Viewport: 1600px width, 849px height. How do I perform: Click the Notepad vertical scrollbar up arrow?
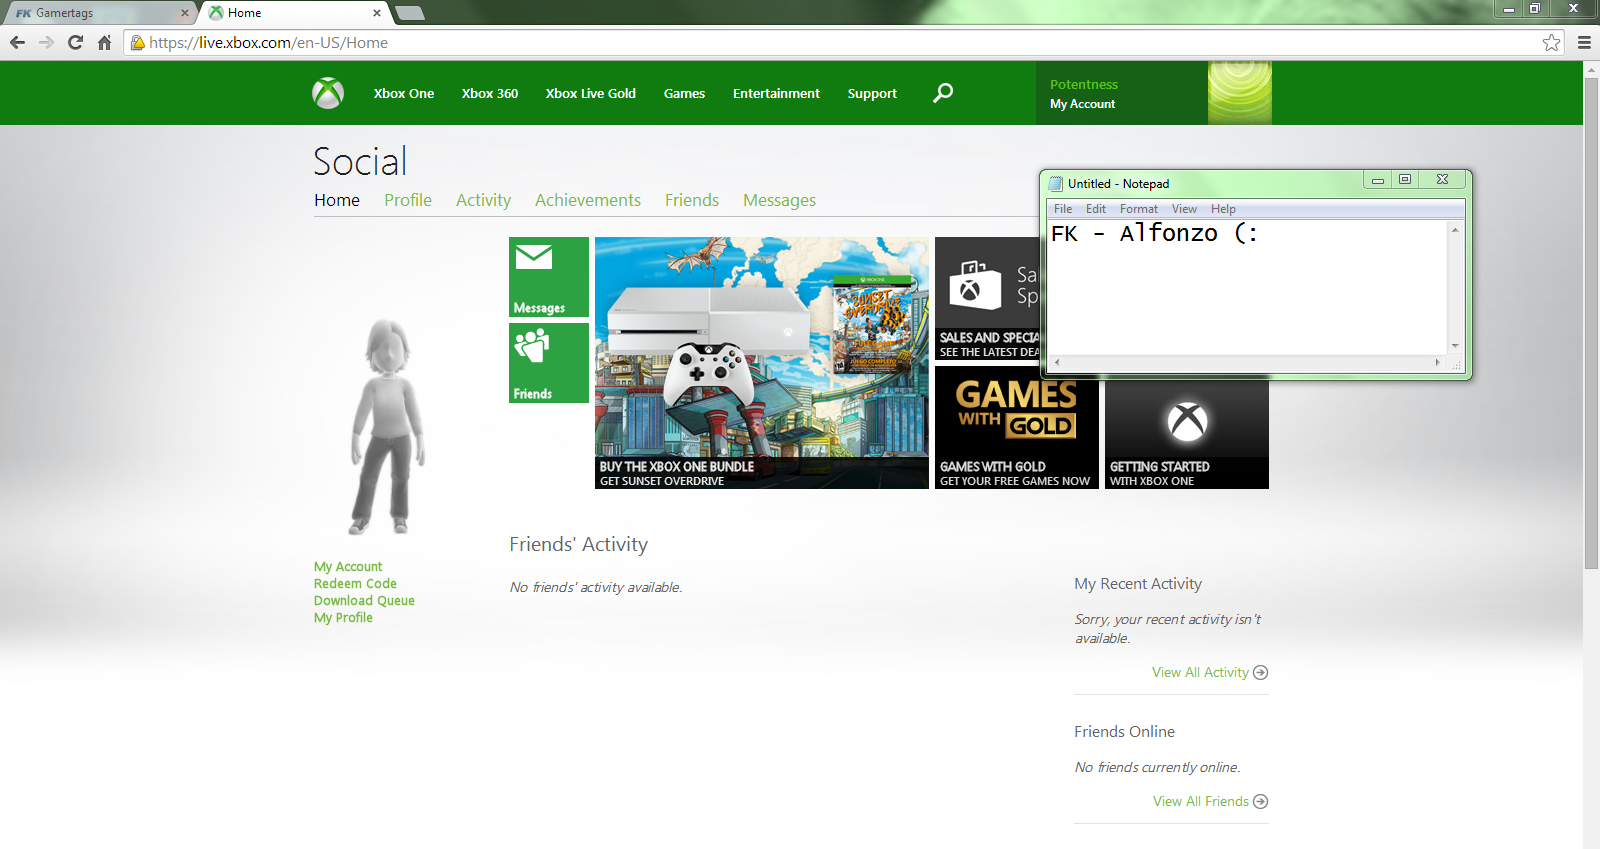pyautogui.click(x=1455, y=229)
